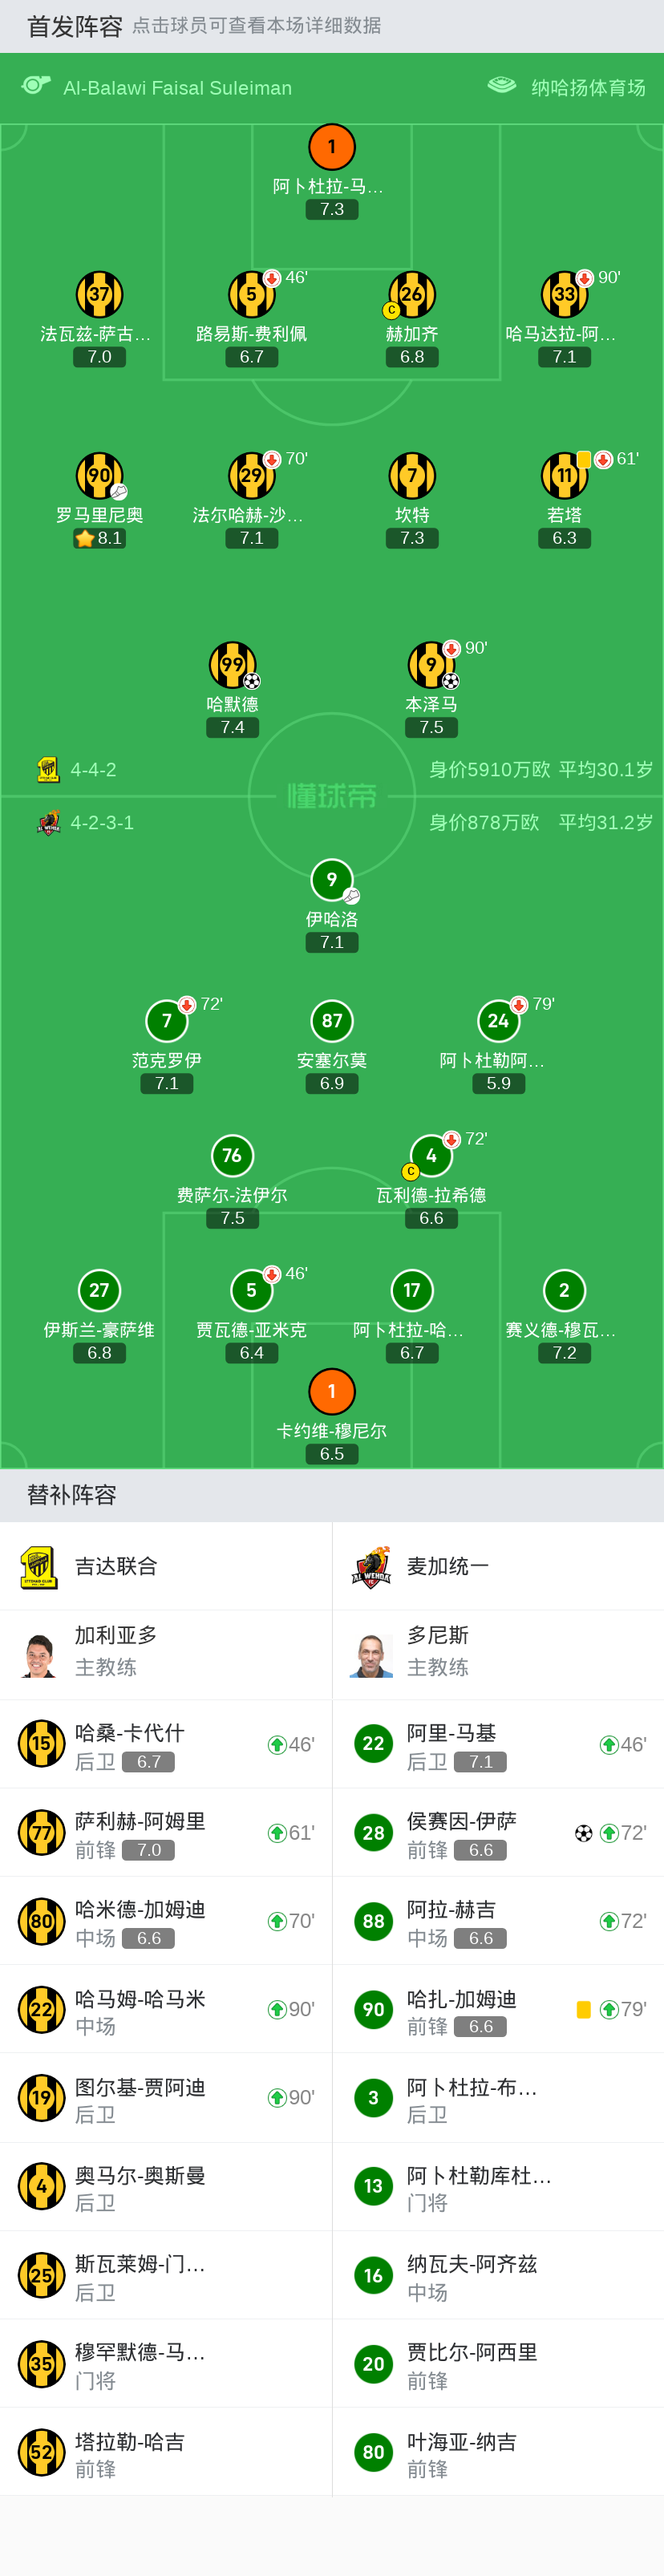Tap the 4-2-3-1 formation team badge
Image resolution: width=664 pixels, height=2576 pixels.
pos(47,823)
